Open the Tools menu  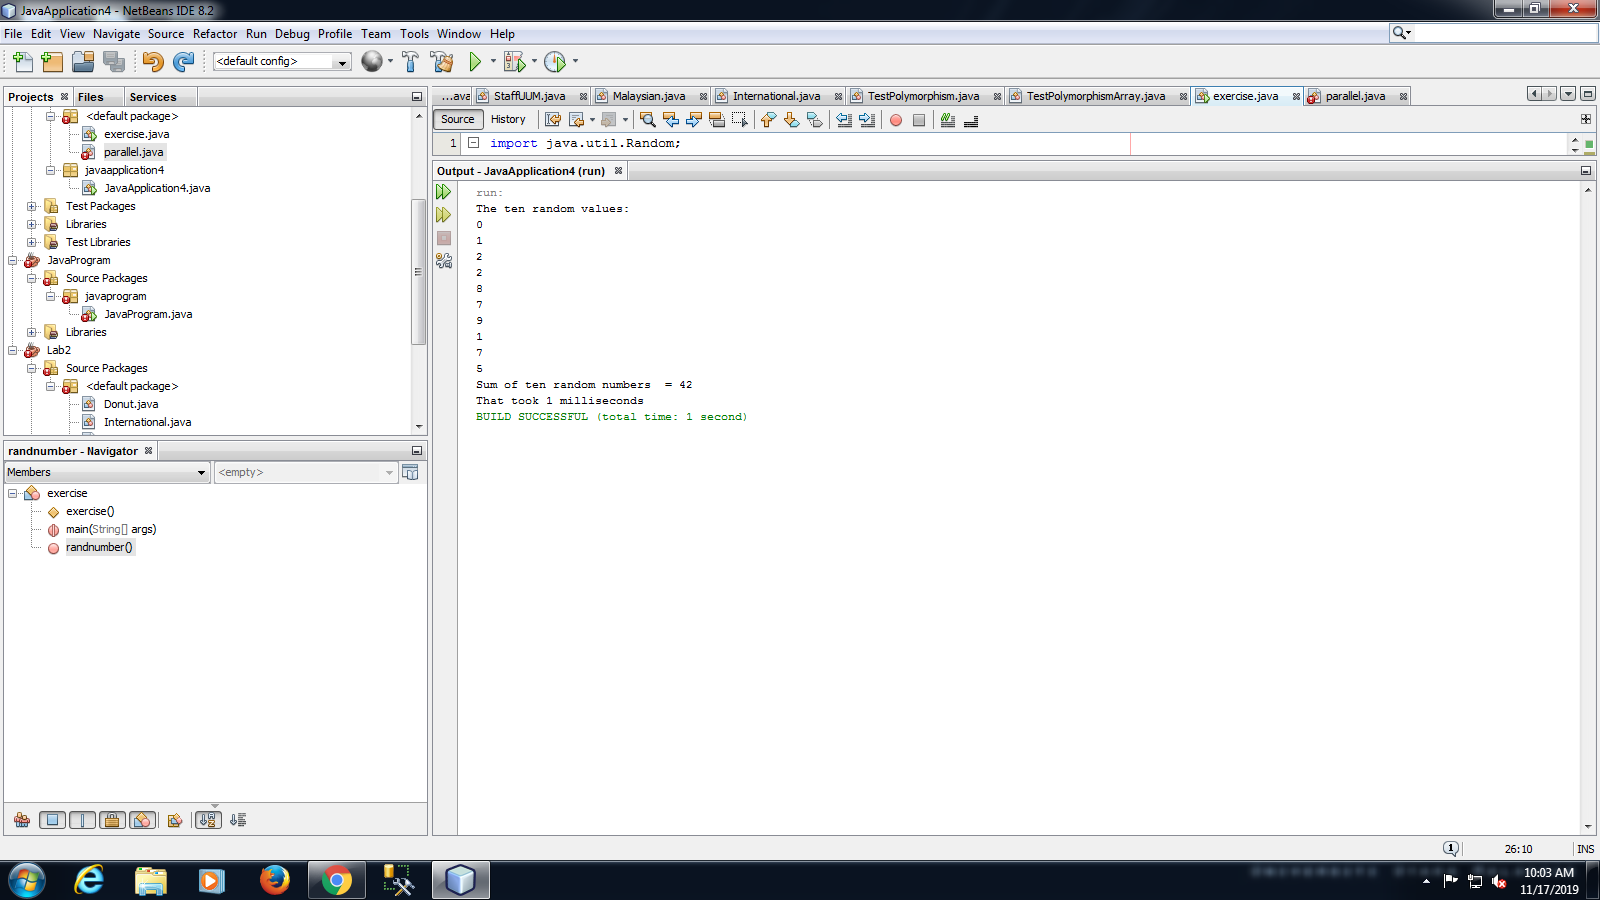(414, 34)
